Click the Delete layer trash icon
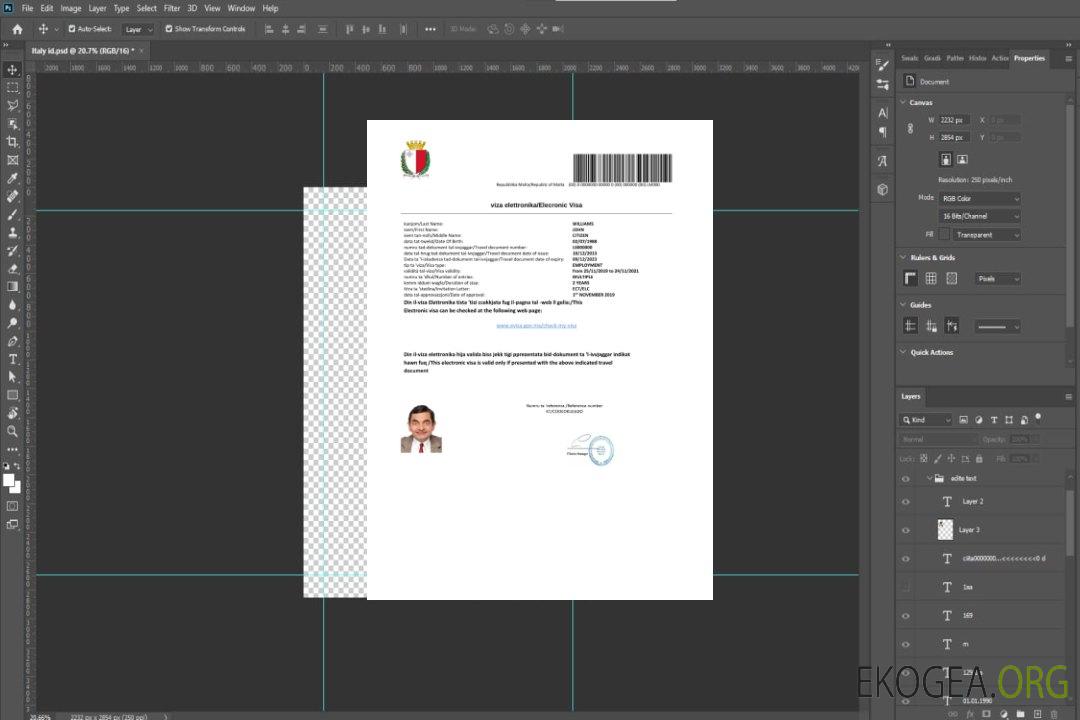Viewport: 1080px width, 720px height. coord(1054,714)
